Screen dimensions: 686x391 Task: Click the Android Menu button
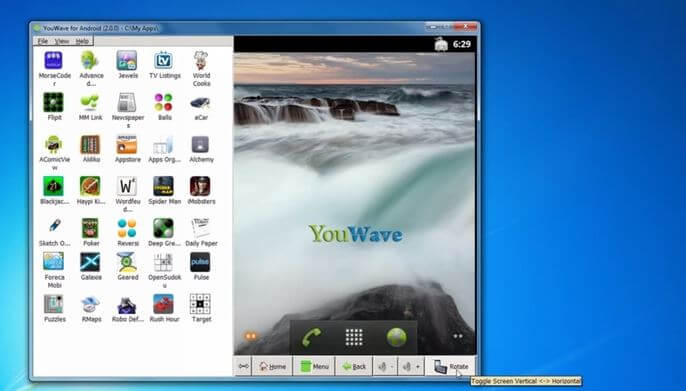pos(314,367)
